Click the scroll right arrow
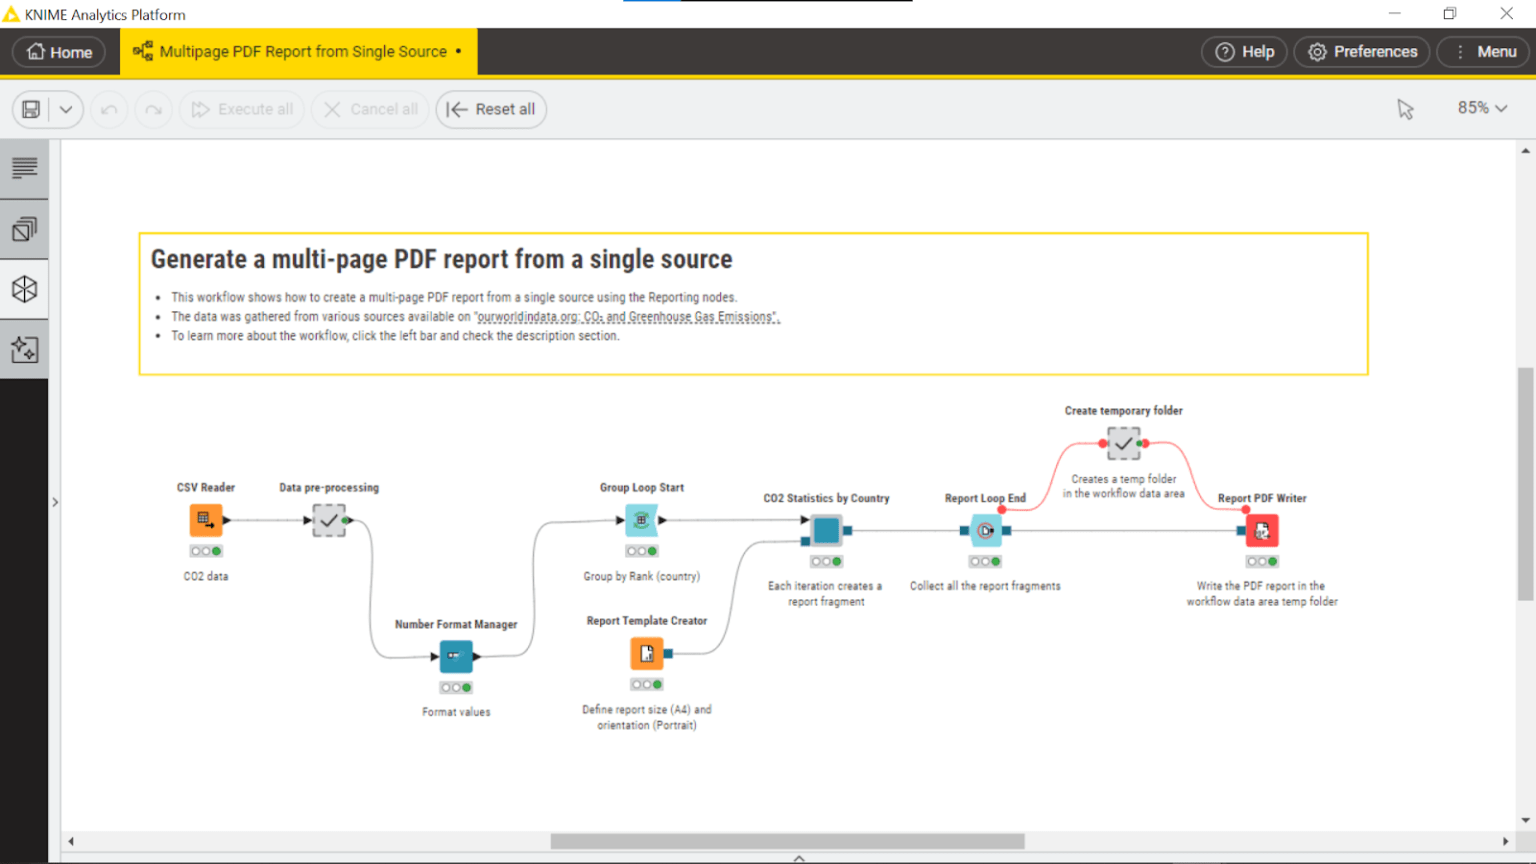Image resolution: width=1536 pixels, height=864 pixels. (x=1505, y=841)
